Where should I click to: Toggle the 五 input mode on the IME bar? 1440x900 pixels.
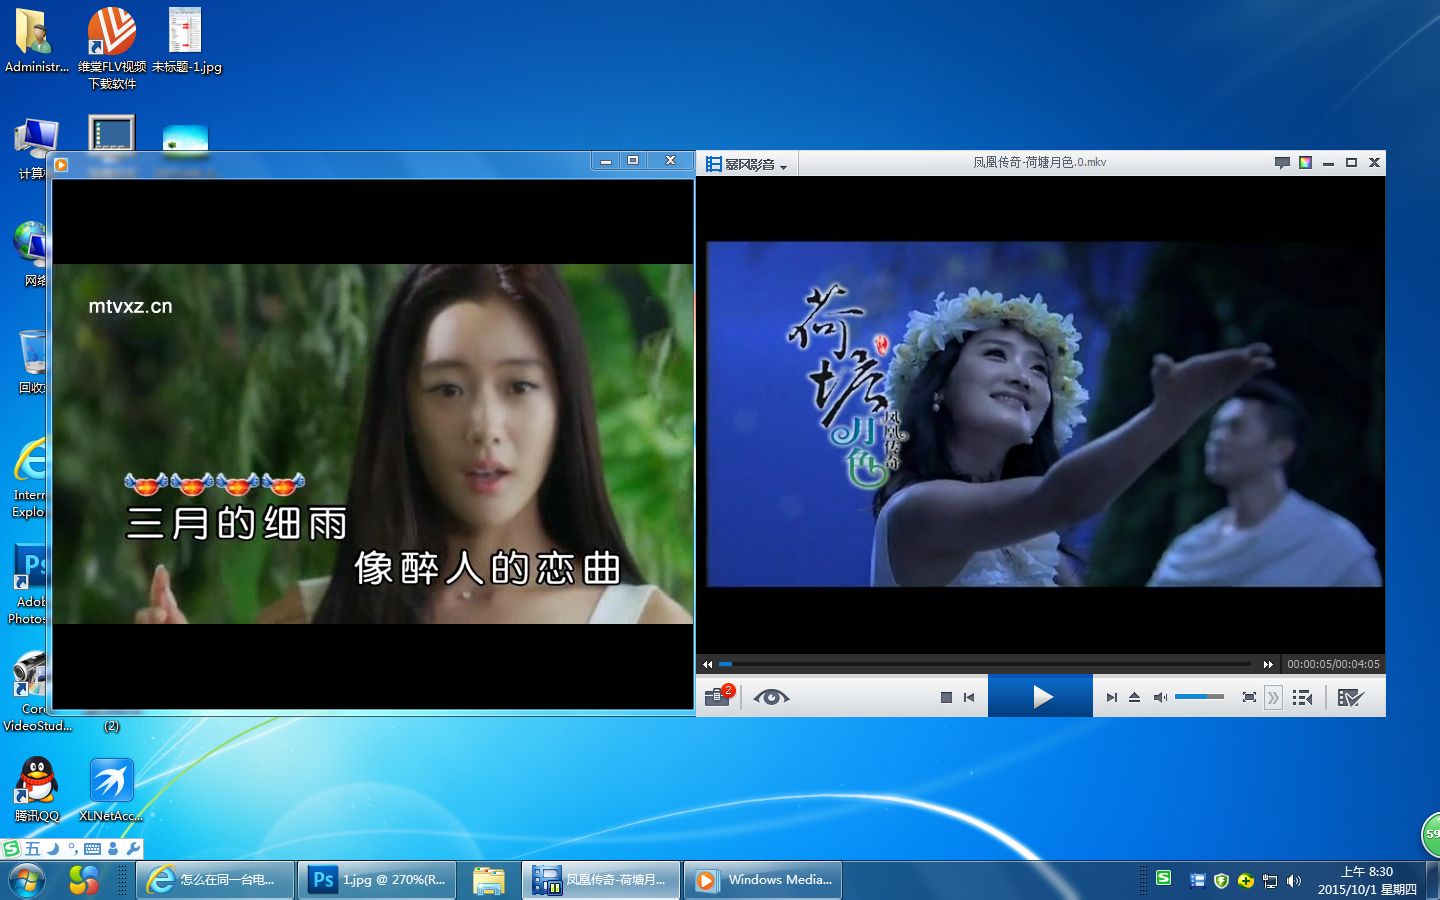point(32,849)
